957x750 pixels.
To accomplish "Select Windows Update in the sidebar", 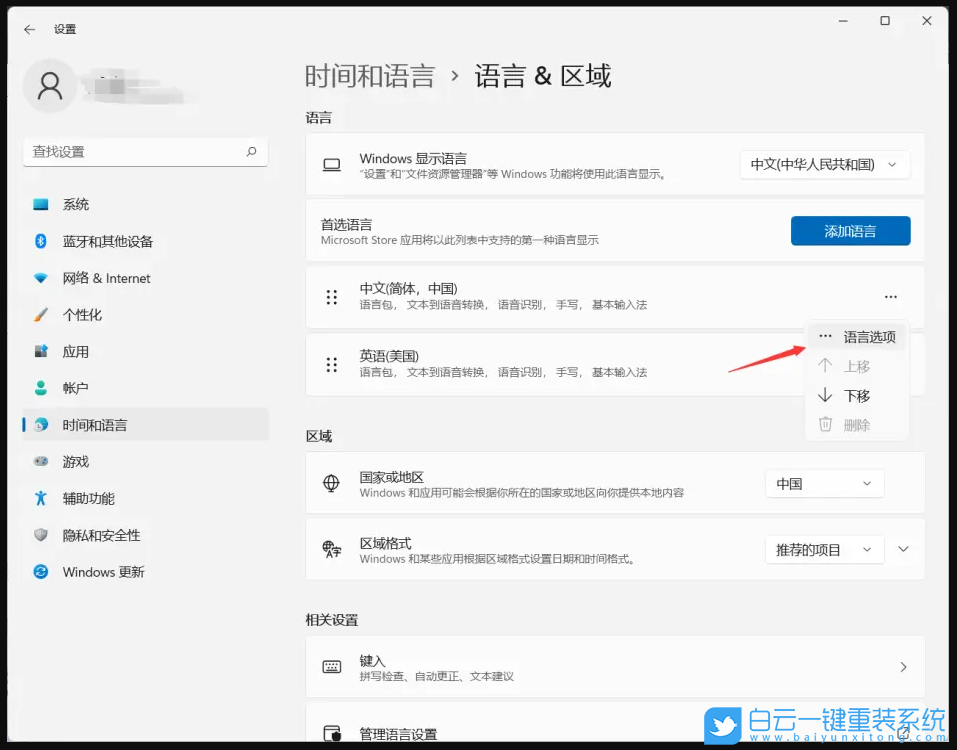I will [x=105, y=572].
